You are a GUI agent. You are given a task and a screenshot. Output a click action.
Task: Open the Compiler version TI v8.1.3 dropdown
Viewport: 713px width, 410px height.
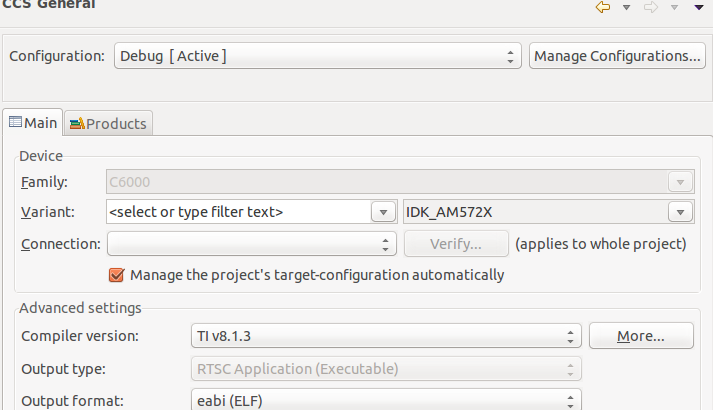pos(385,336)
